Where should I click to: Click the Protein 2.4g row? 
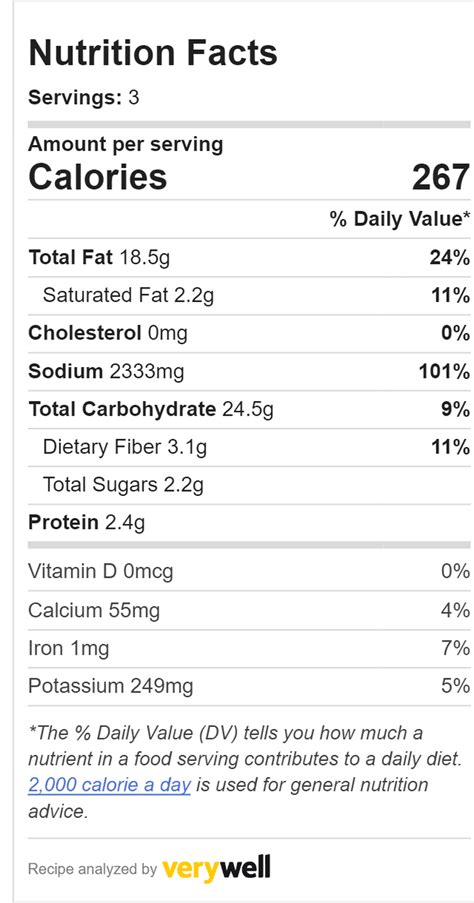point(249,523)
